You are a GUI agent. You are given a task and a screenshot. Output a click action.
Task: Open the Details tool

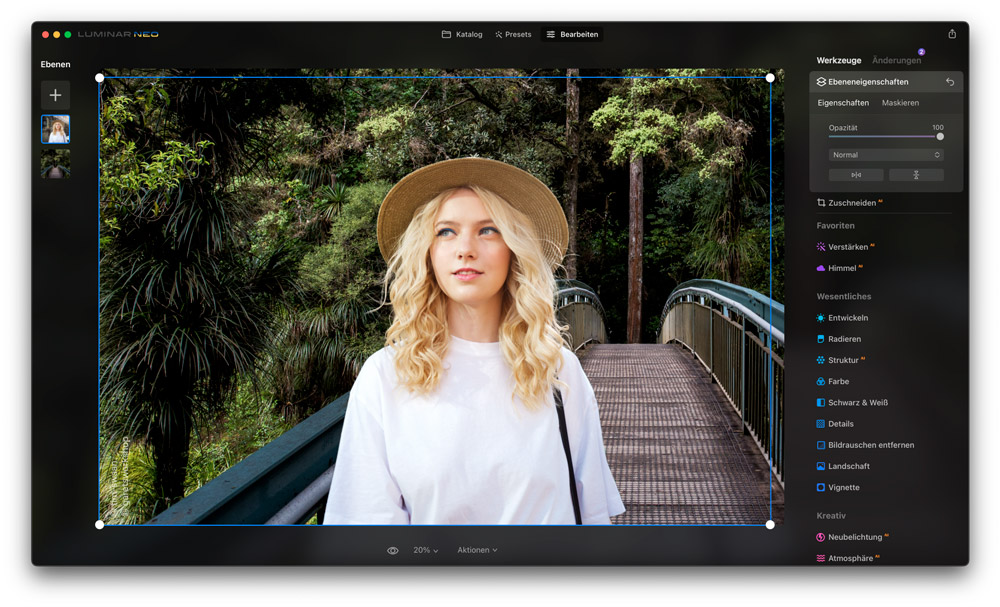pyautogui.click(x=835, y=424)
